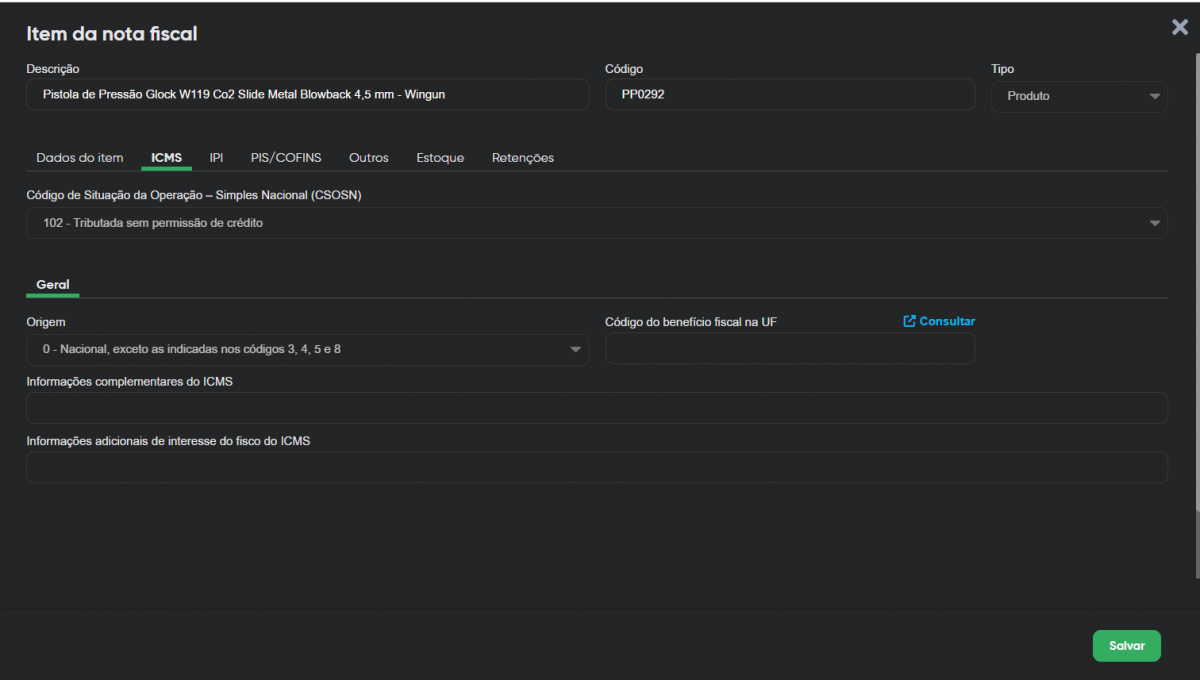
Task: Select the ICMS tab
Action: point(166,158)
